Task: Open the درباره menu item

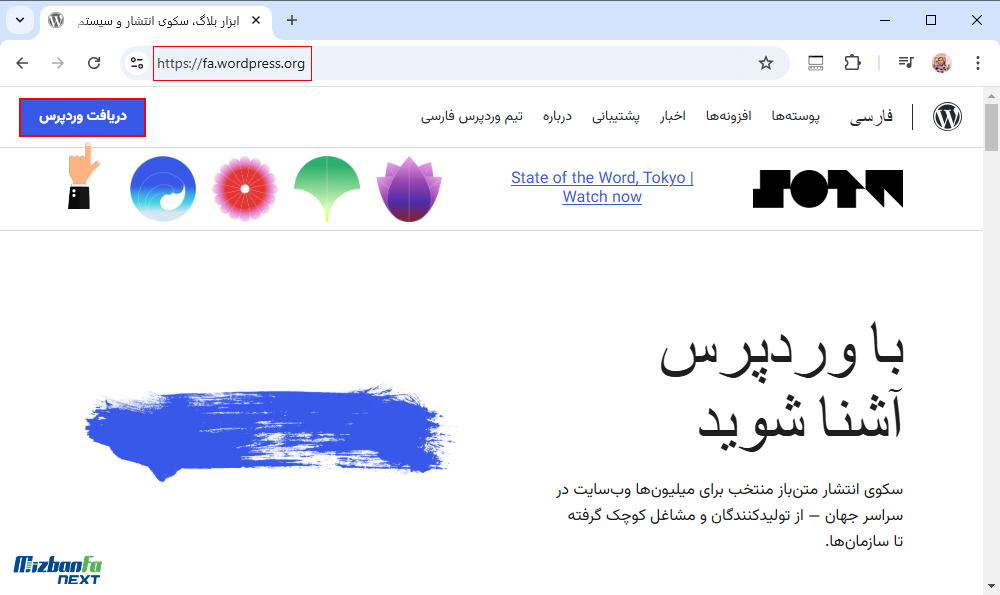Action: (557, 116)
